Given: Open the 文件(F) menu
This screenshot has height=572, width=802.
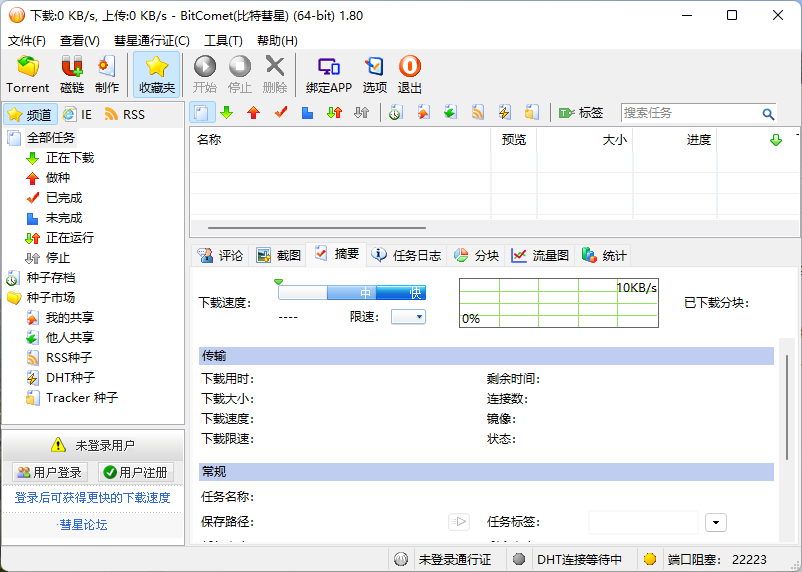Looking at the screenshot, I should pos(27,40).
